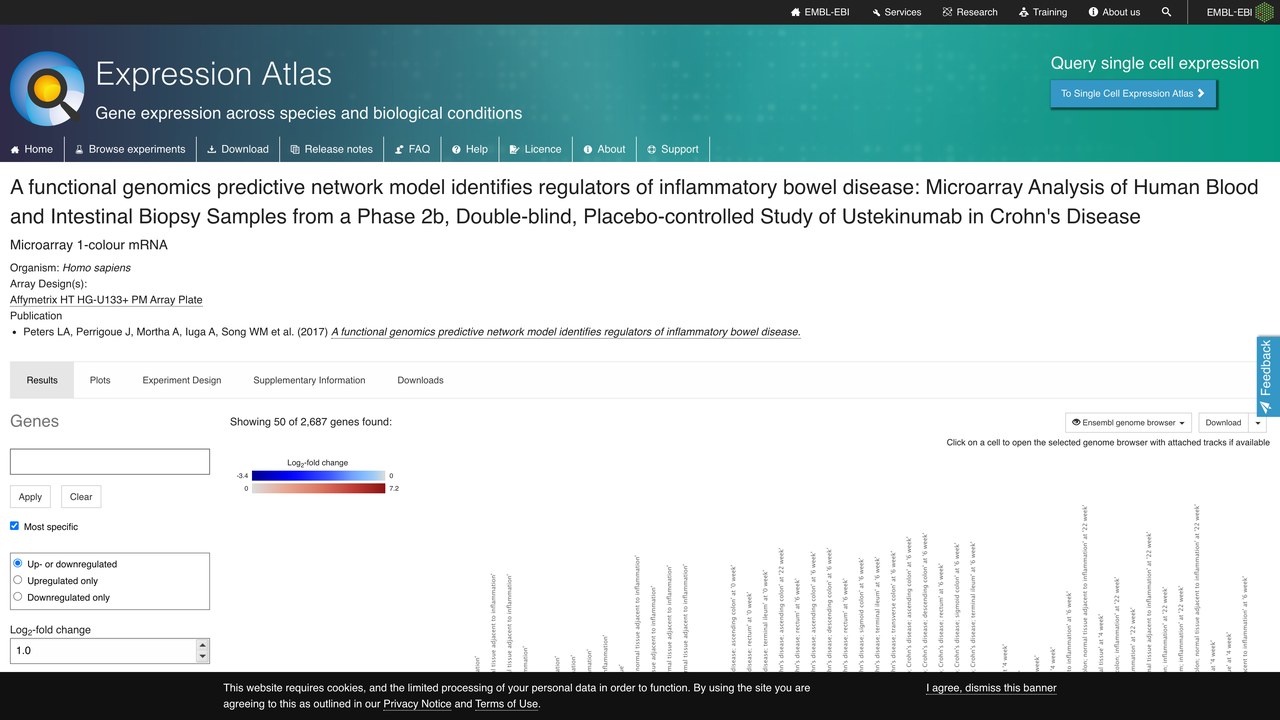Open the Support page
Screen dimensions: 1280x720
[x=673, y=149]
